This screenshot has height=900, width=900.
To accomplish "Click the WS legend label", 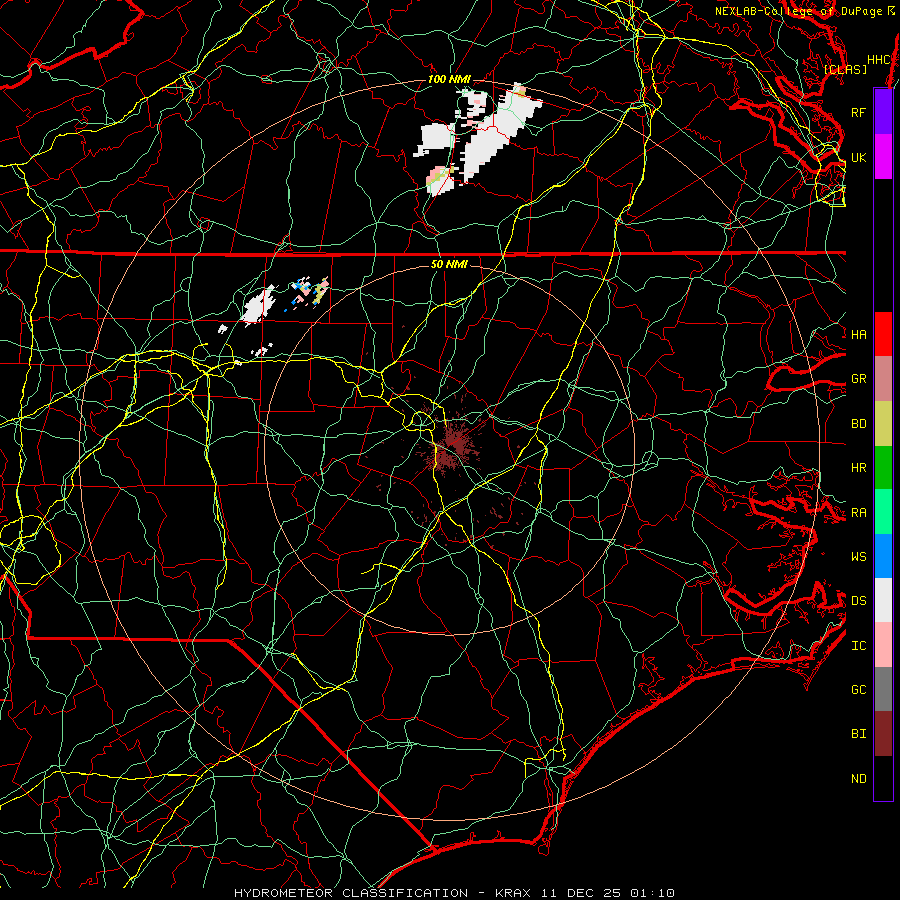I will [858, 556].
